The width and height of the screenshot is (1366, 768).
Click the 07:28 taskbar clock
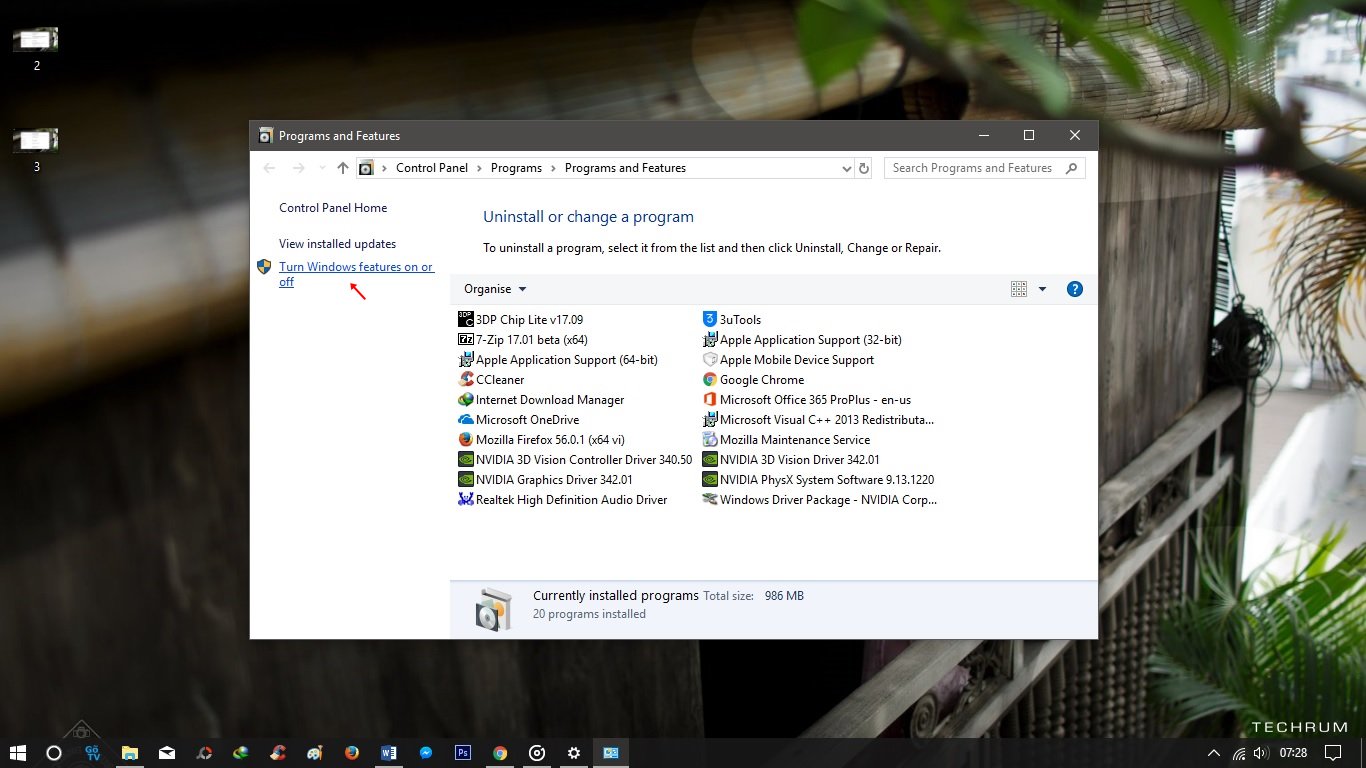click(1293, 753)
